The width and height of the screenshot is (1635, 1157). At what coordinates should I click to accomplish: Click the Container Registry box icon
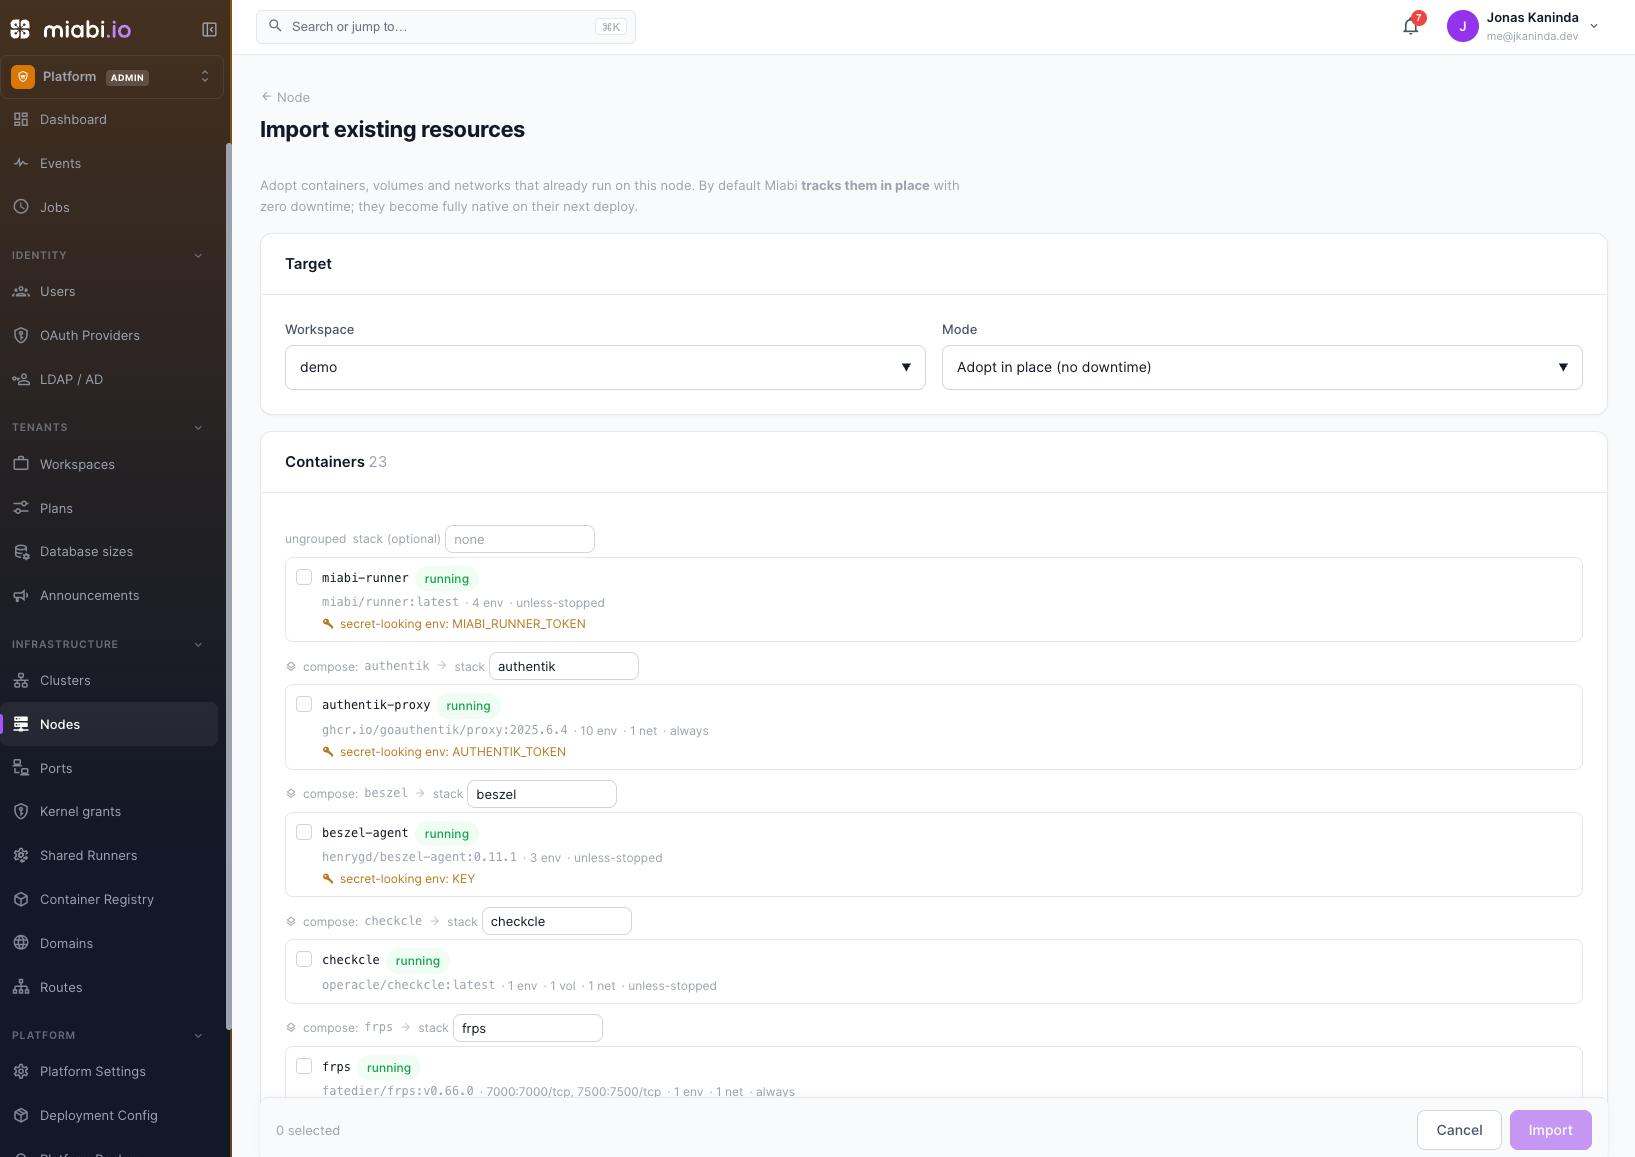click(21, 899)
